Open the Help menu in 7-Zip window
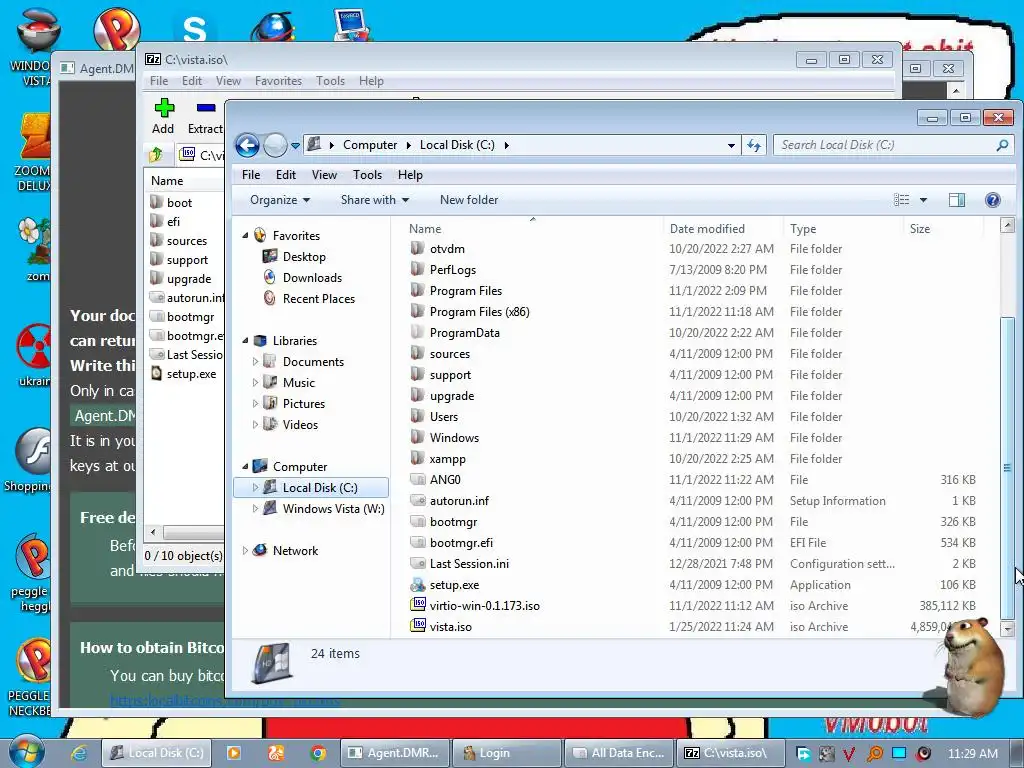The height and width of the screenshot is (768, 1024). (x=371, y=81)
